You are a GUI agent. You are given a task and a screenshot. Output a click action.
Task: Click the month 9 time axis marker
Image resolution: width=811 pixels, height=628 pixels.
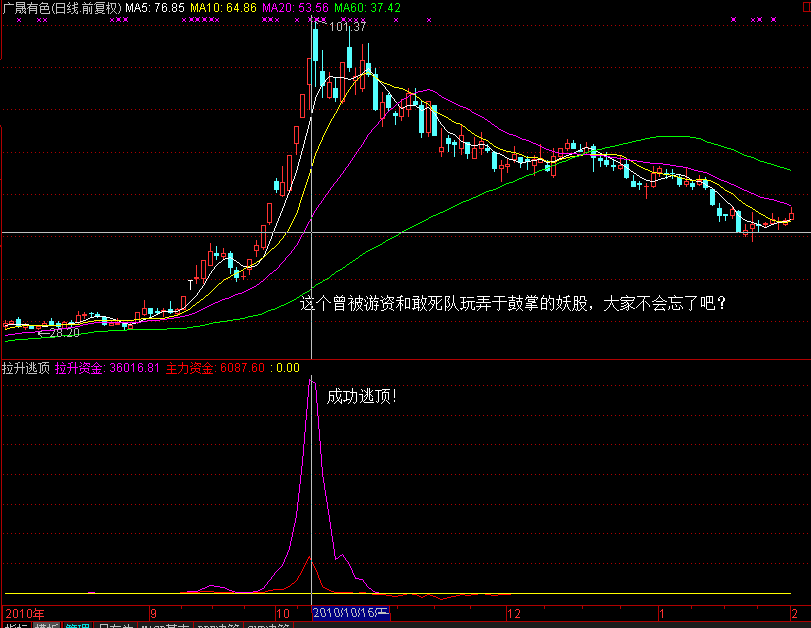(153, 614)
